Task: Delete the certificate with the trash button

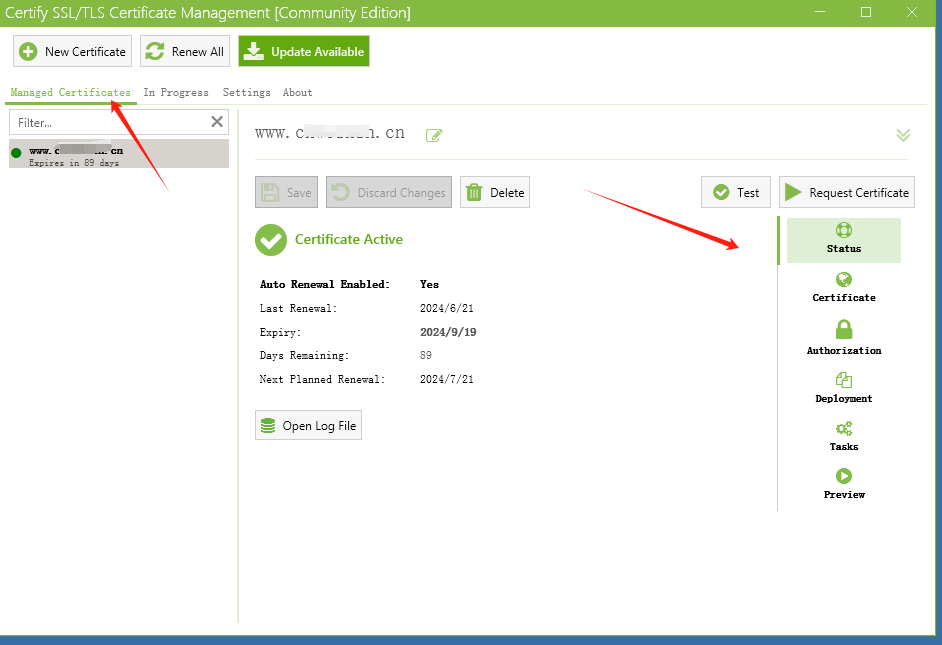Action: [495, 192]
